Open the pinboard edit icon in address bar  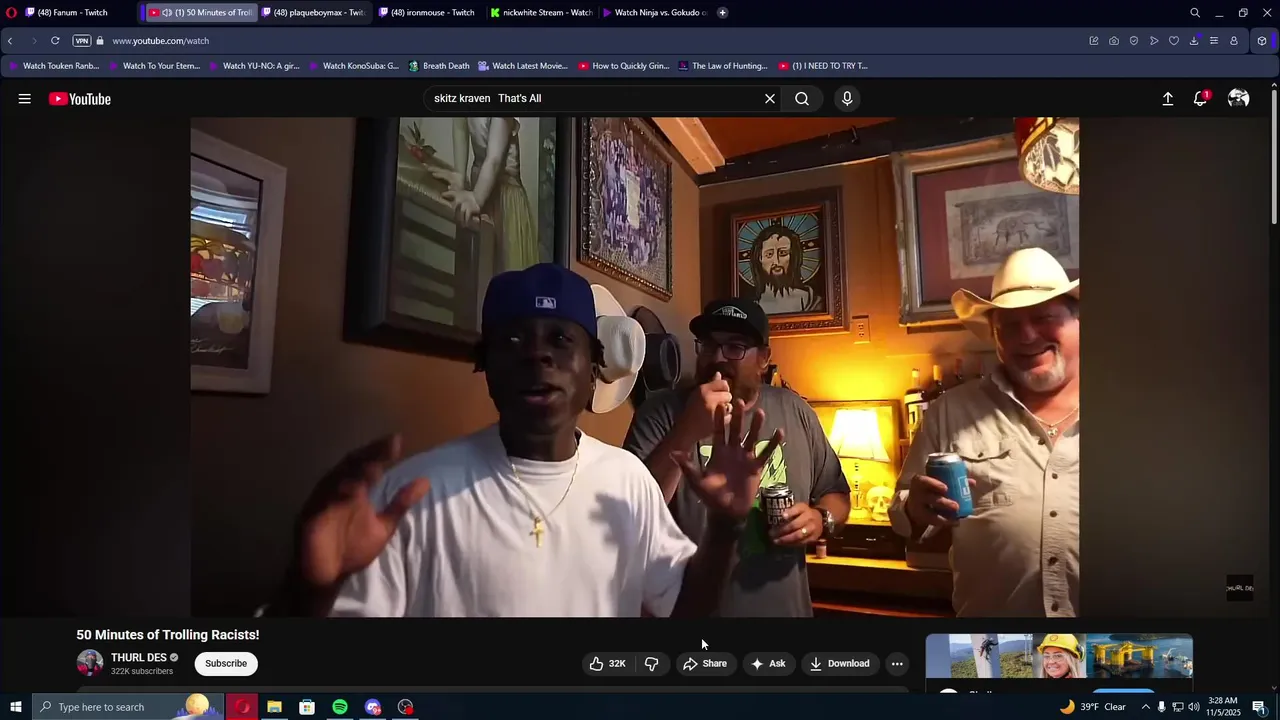(1094, 41)
